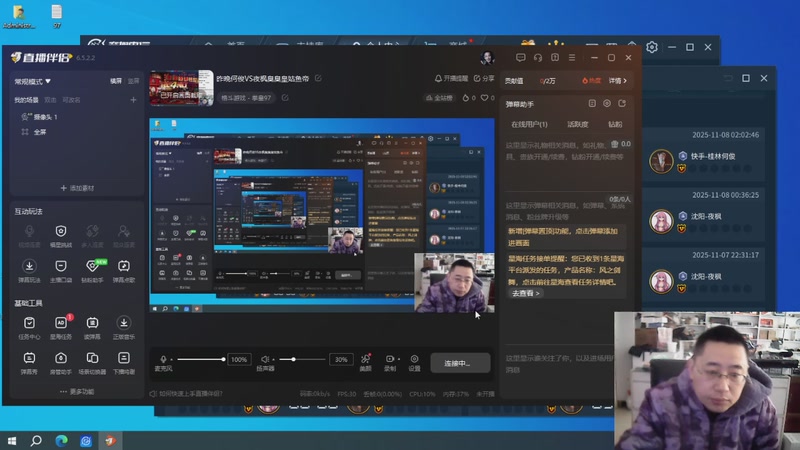Open the Windows Start menu
This screenshot has width=800, height=450.
(x=12, y=440)
